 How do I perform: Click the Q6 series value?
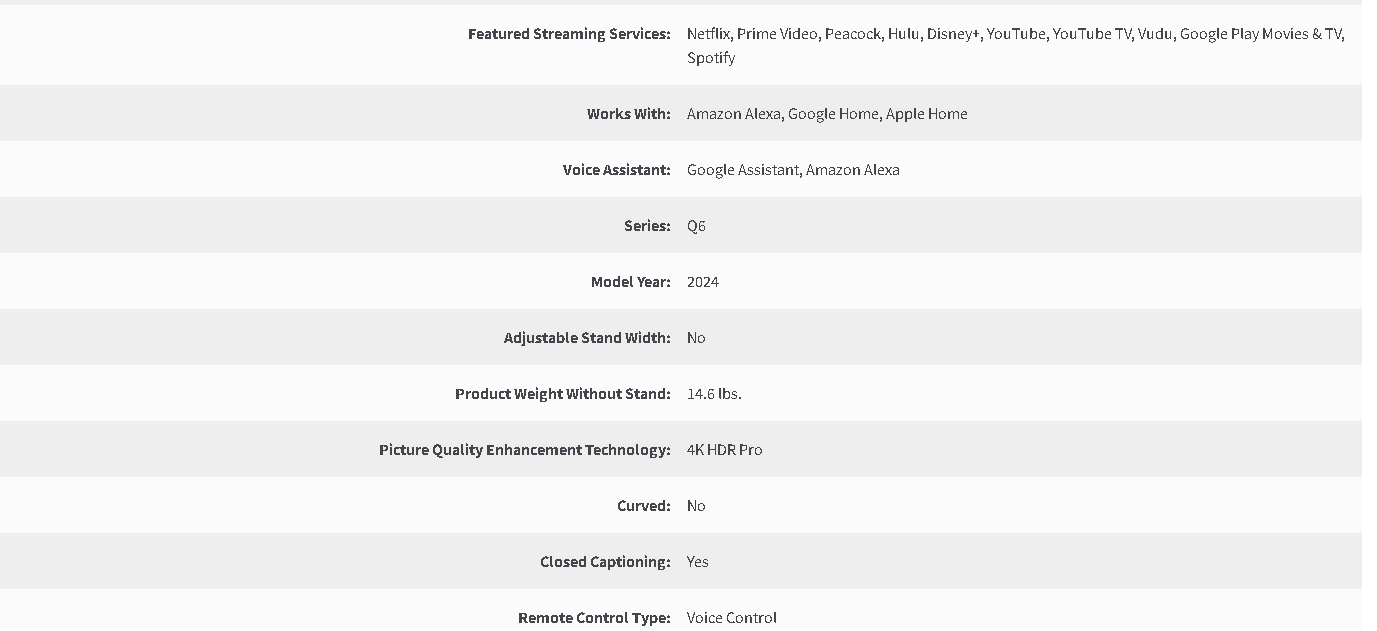pos(696,226)
